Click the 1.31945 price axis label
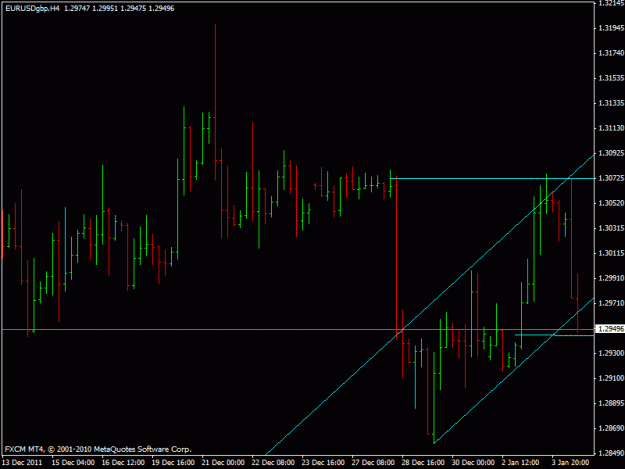The width and height of the screenshot is (625, 469). click(611, 28)
